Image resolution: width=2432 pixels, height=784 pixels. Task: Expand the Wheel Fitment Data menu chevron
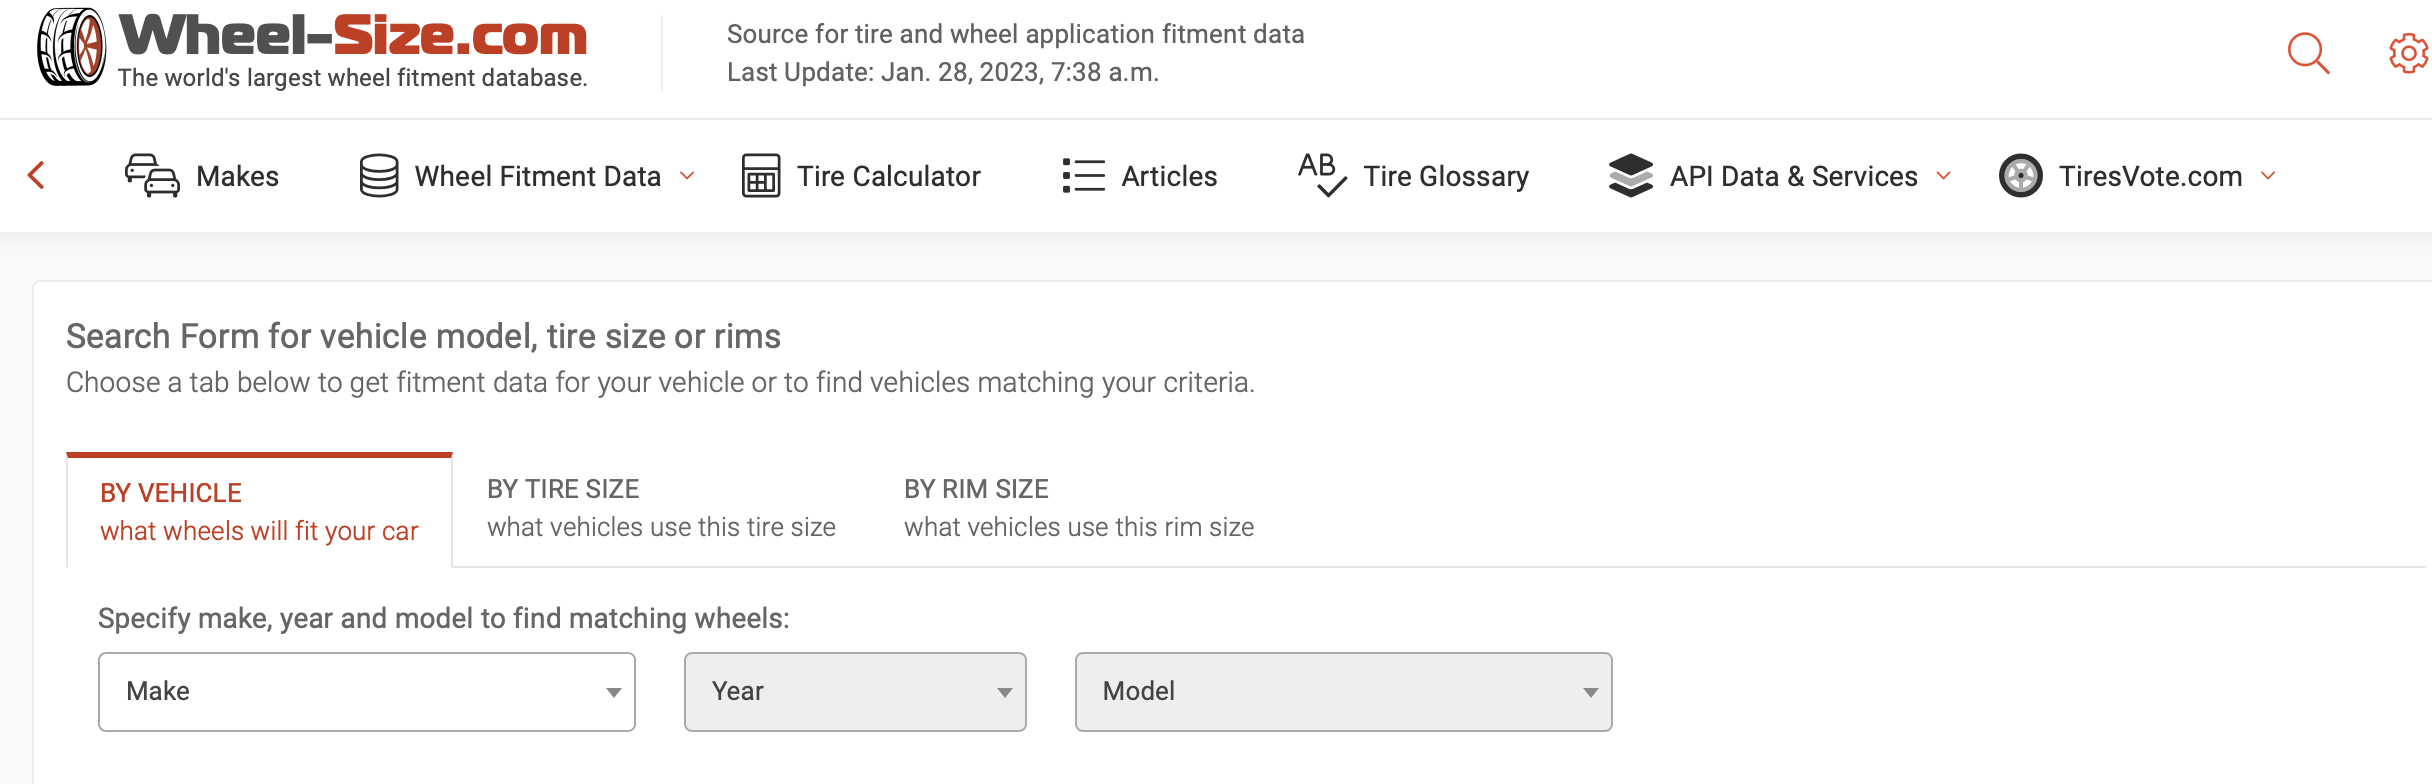point(687,176)
